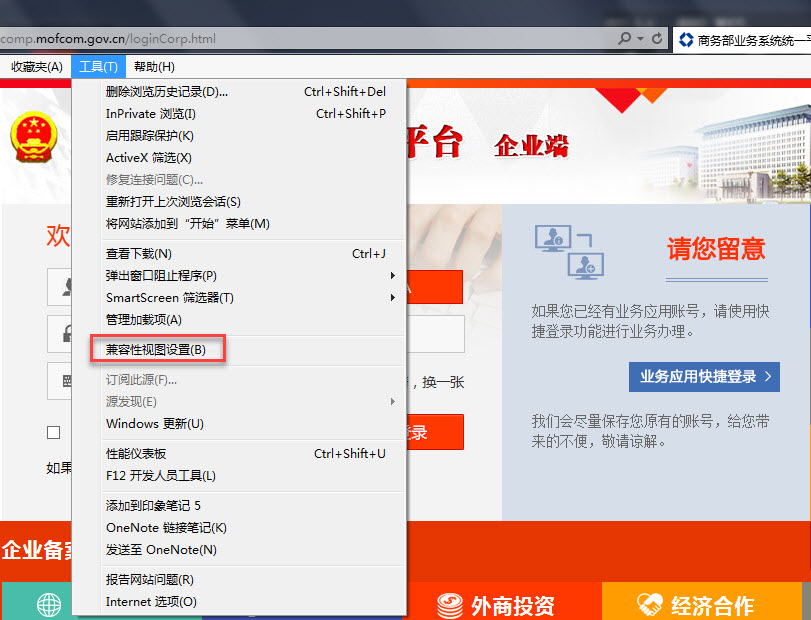811x620 pixels.
Task: Open the address bar autocomplete dropdown
Action: point(643,36)
